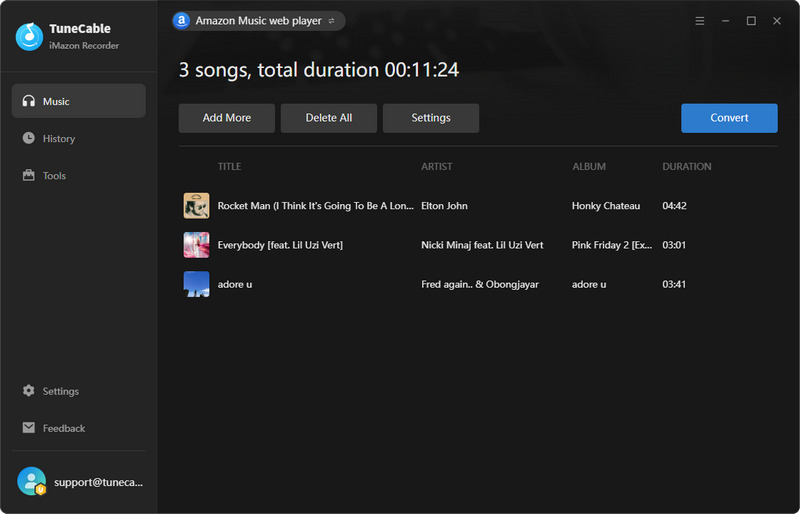Click the adore u album cover thumbnail
The image size is (800, 514).
pos(196,284)
